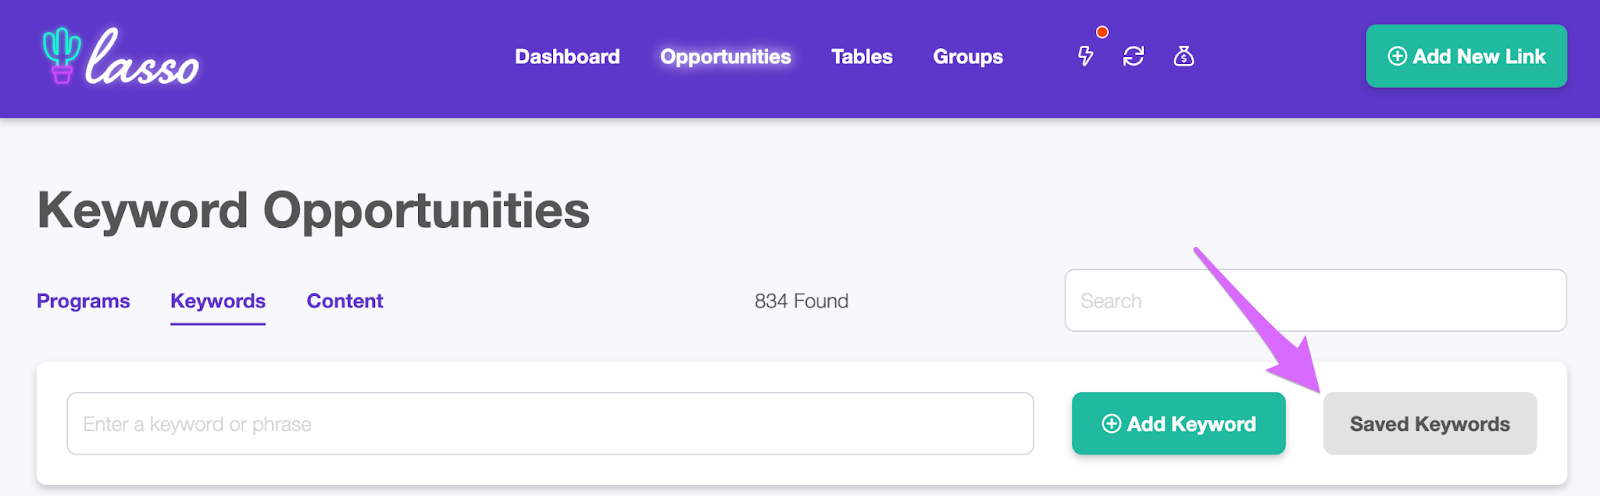Open the Saved Keywords button
The width and height of the screenshot is (1600, 496).
pyautogui.click(x=1430, y=424)
